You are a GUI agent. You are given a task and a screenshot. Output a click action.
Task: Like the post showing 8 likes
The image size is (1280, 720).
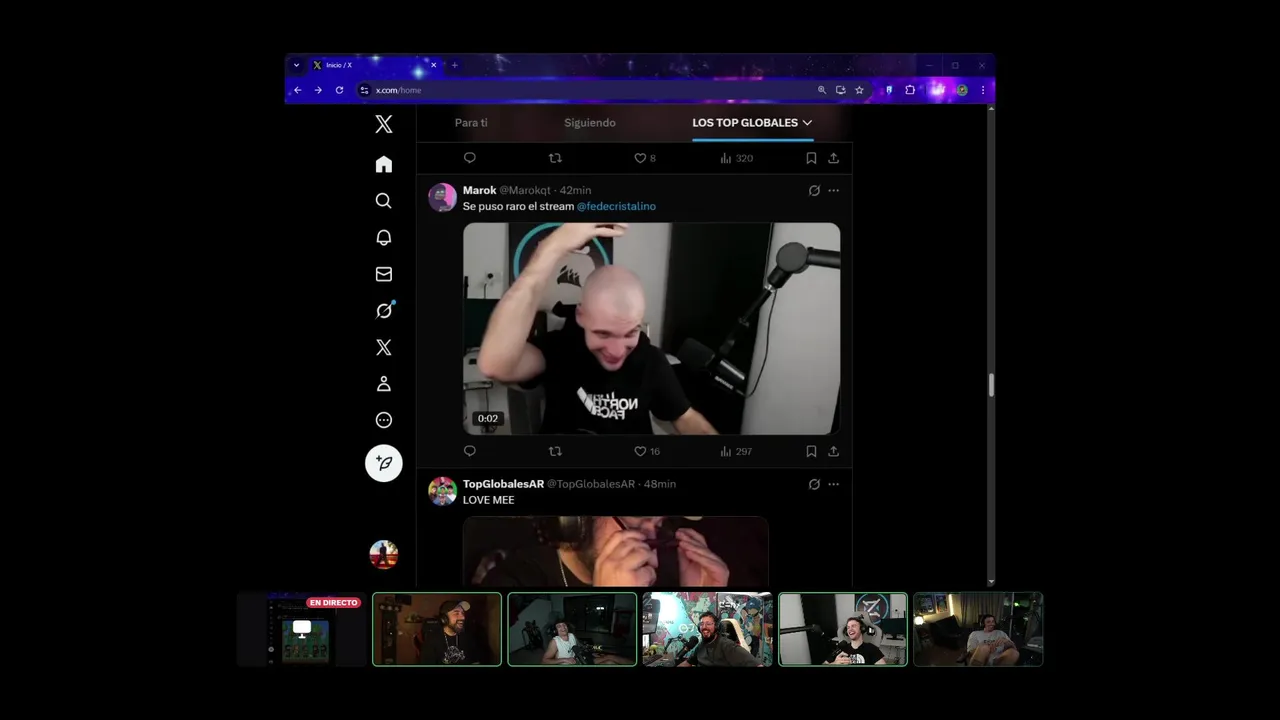[x=645, y=158]
